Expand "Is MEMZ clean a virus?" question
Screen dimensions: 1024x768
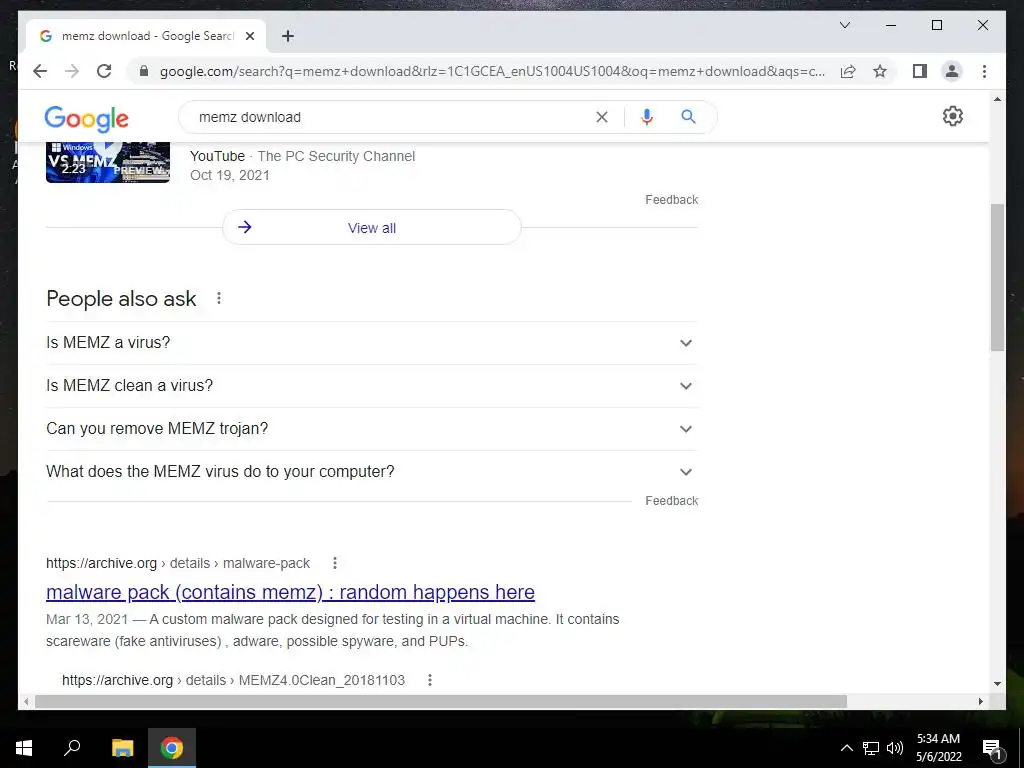coord(372,386)
